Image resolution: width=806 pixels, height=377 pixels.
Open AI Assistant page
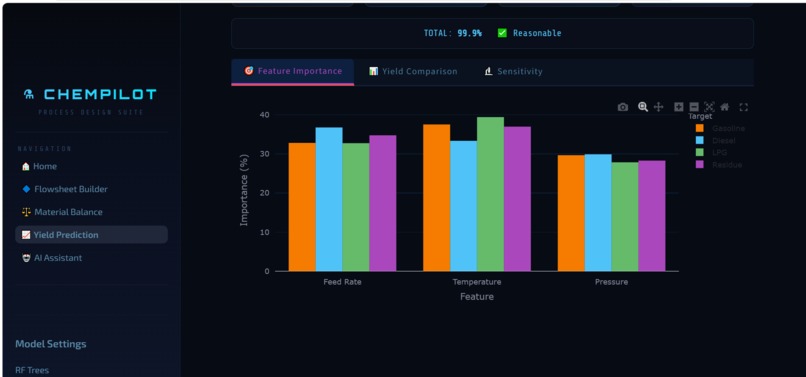pyautogui.click(x=91, y=258)
